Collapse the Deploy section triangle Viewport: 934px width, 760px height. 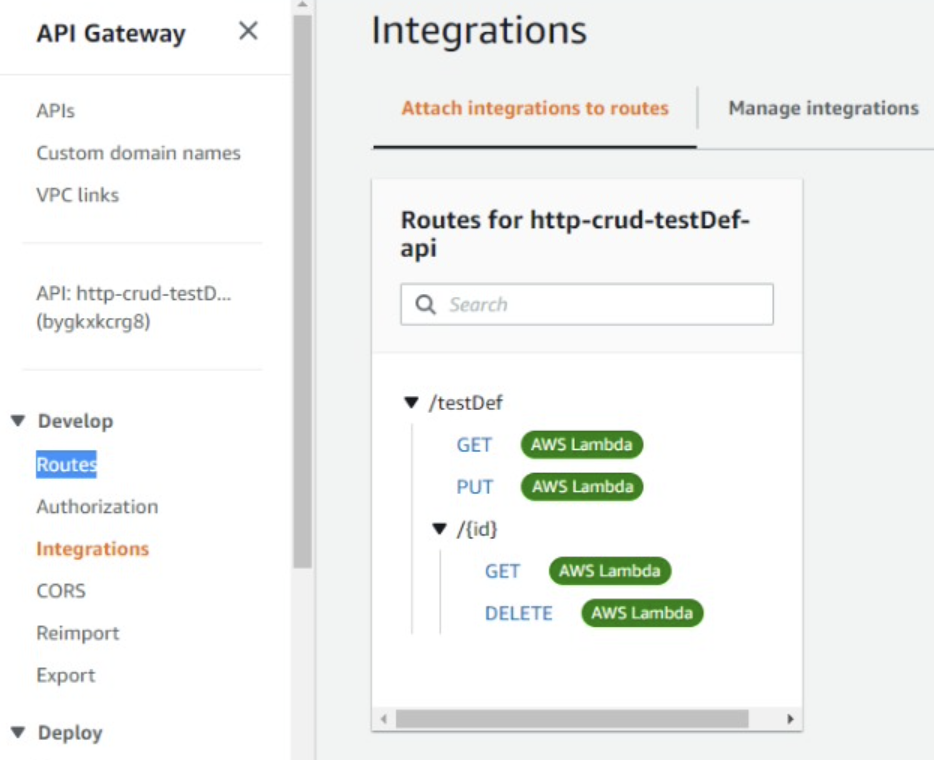pyautogui.click(x=18, y=733)
